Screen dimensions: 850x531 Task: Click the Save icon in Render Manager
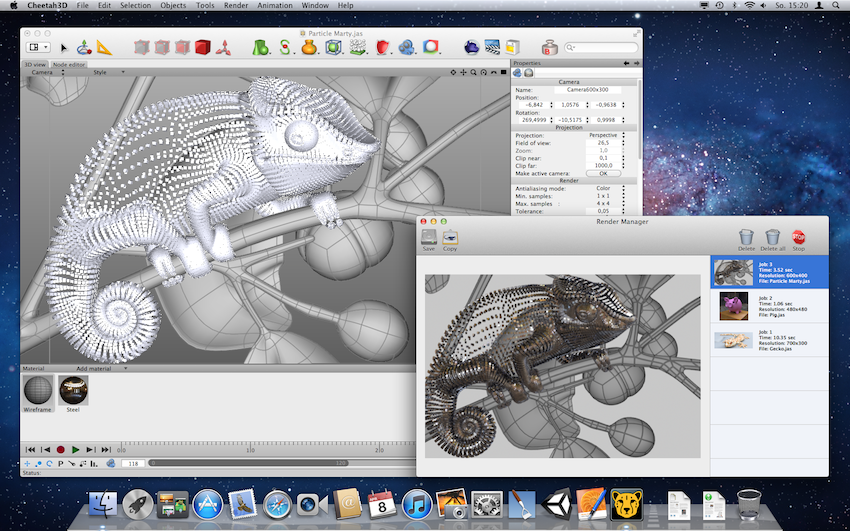pos(429,238)
